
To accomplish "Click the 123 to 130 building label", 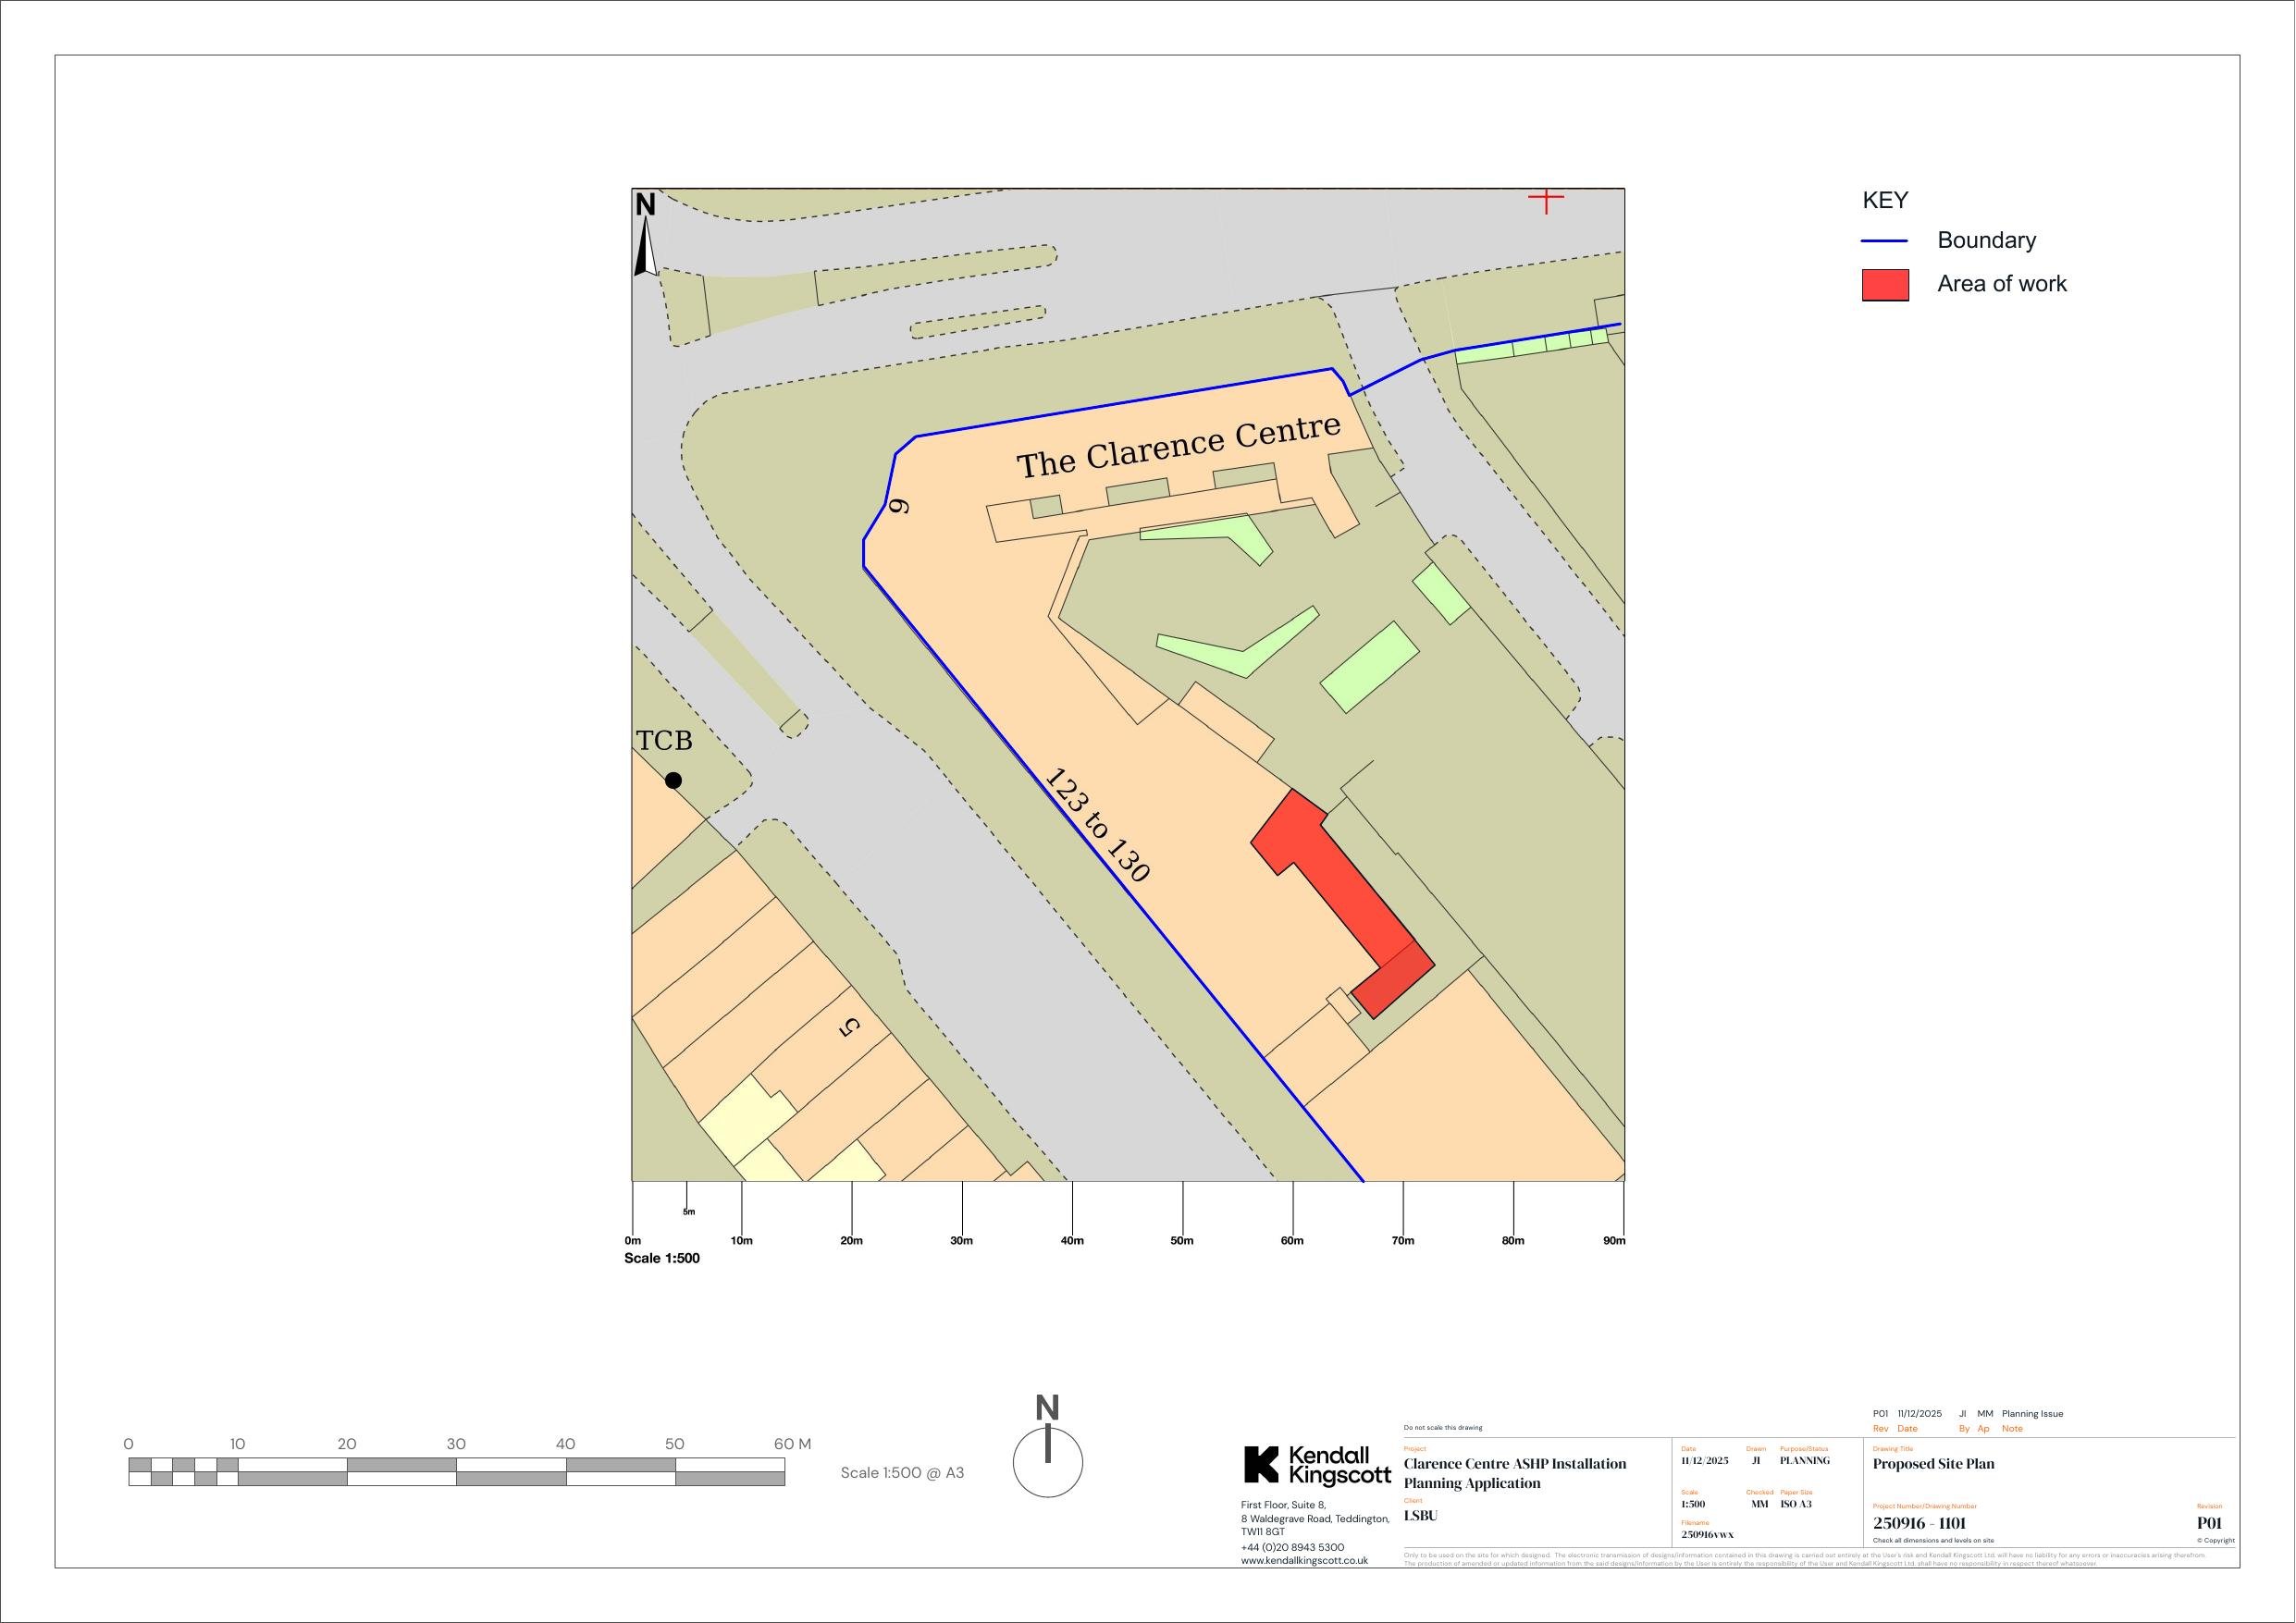I will (1096, 825).
